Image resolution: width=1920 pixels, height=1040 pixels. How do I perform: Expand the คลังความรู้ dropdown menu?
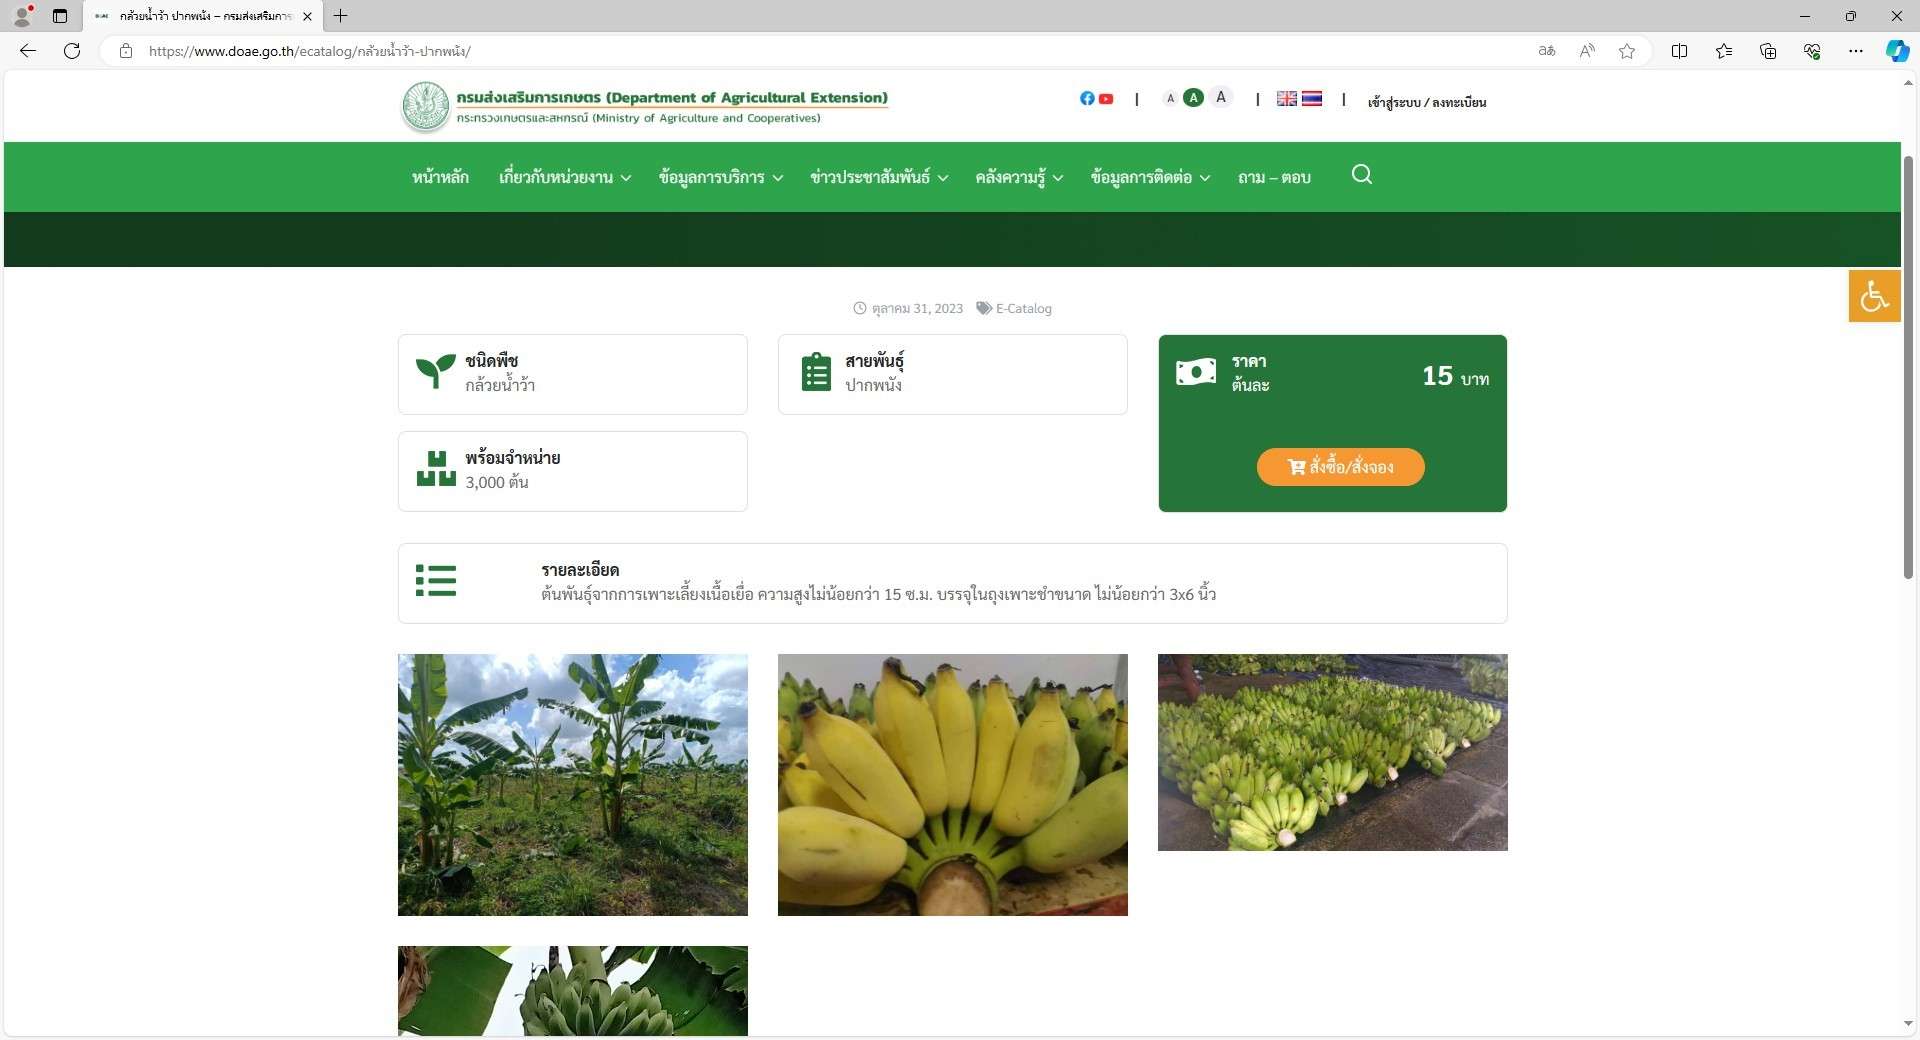coord(1018,177)
